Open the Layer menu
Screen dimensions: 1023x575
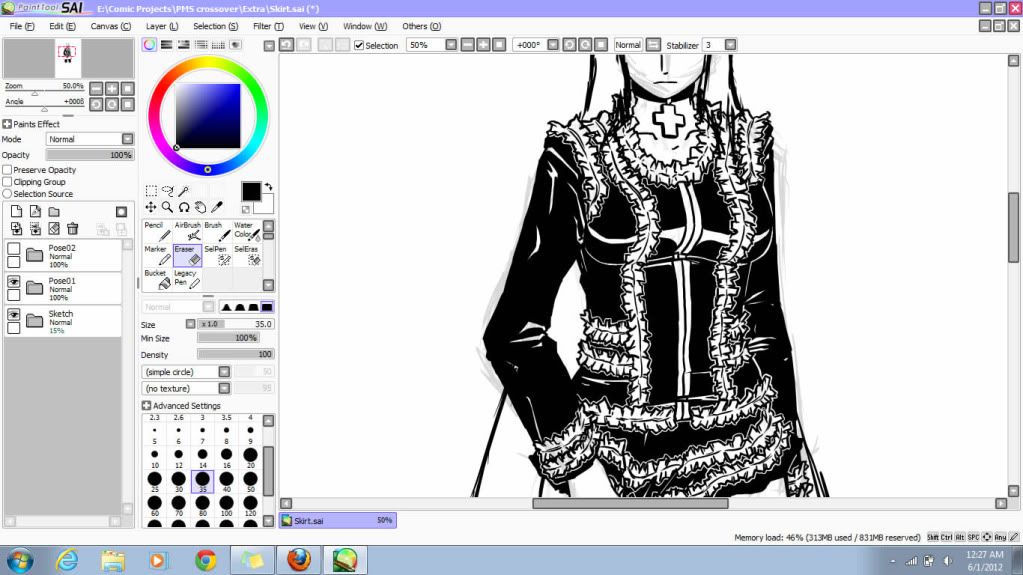coord(162,26)
